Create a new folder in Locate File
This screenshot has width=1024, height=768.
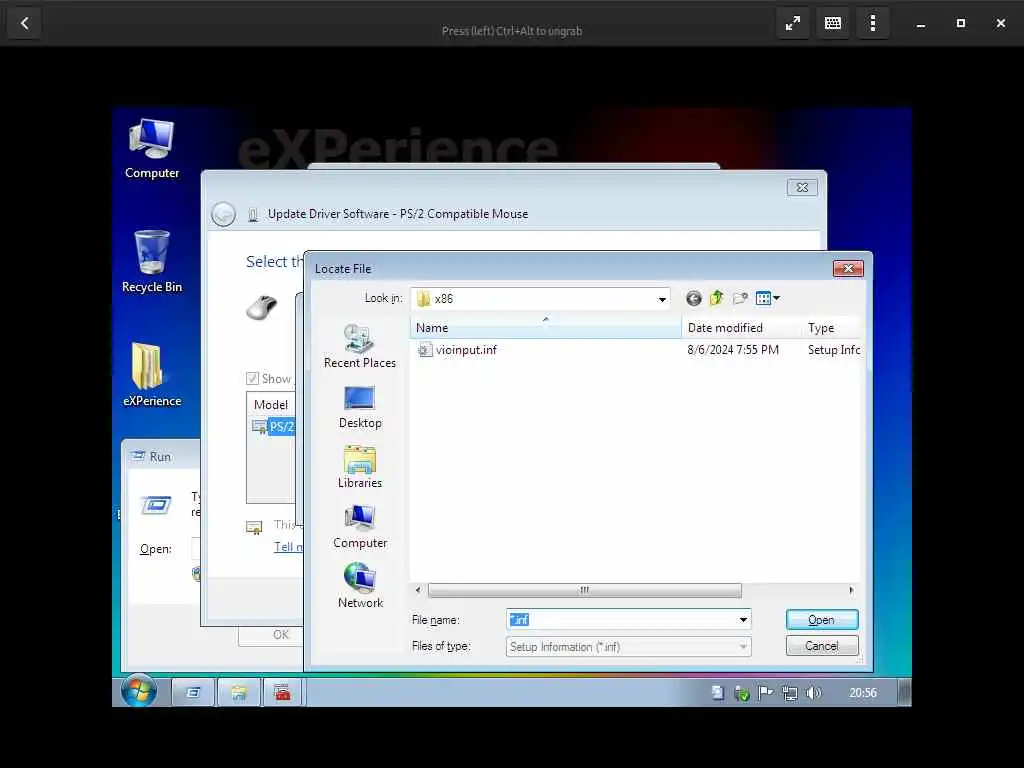tap(739, 298)
